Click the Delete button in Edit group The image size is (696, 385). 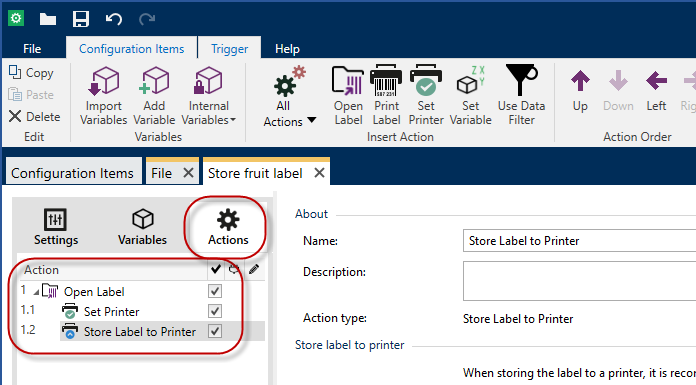click(35, 117)
